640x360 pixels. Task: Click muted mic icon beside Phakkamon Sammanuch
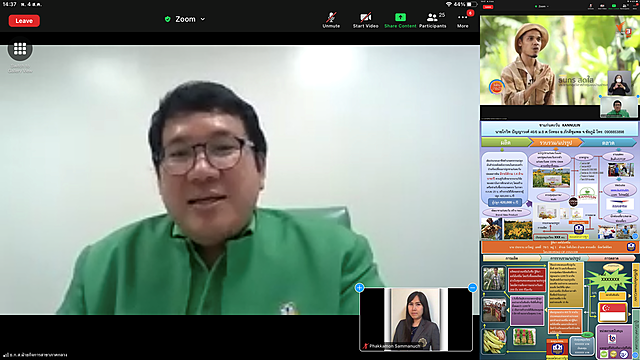tap(365, 346)
